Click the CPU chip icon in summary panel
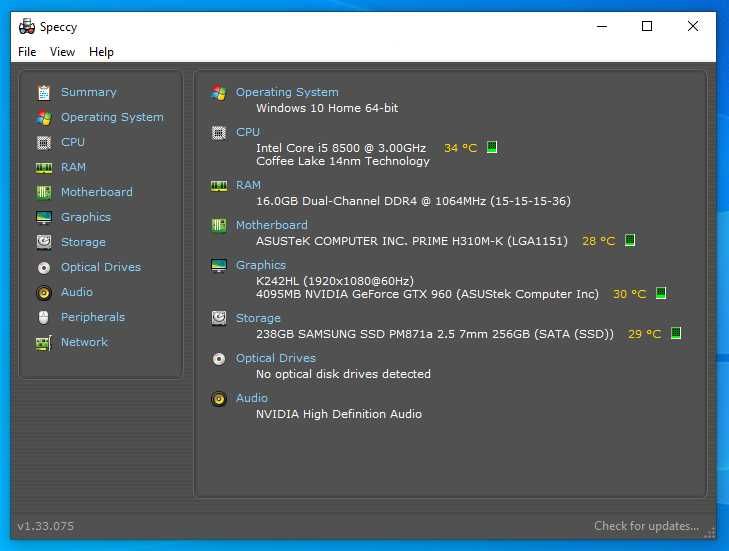This screenshot has height=551, width=729. click(219, 133)
